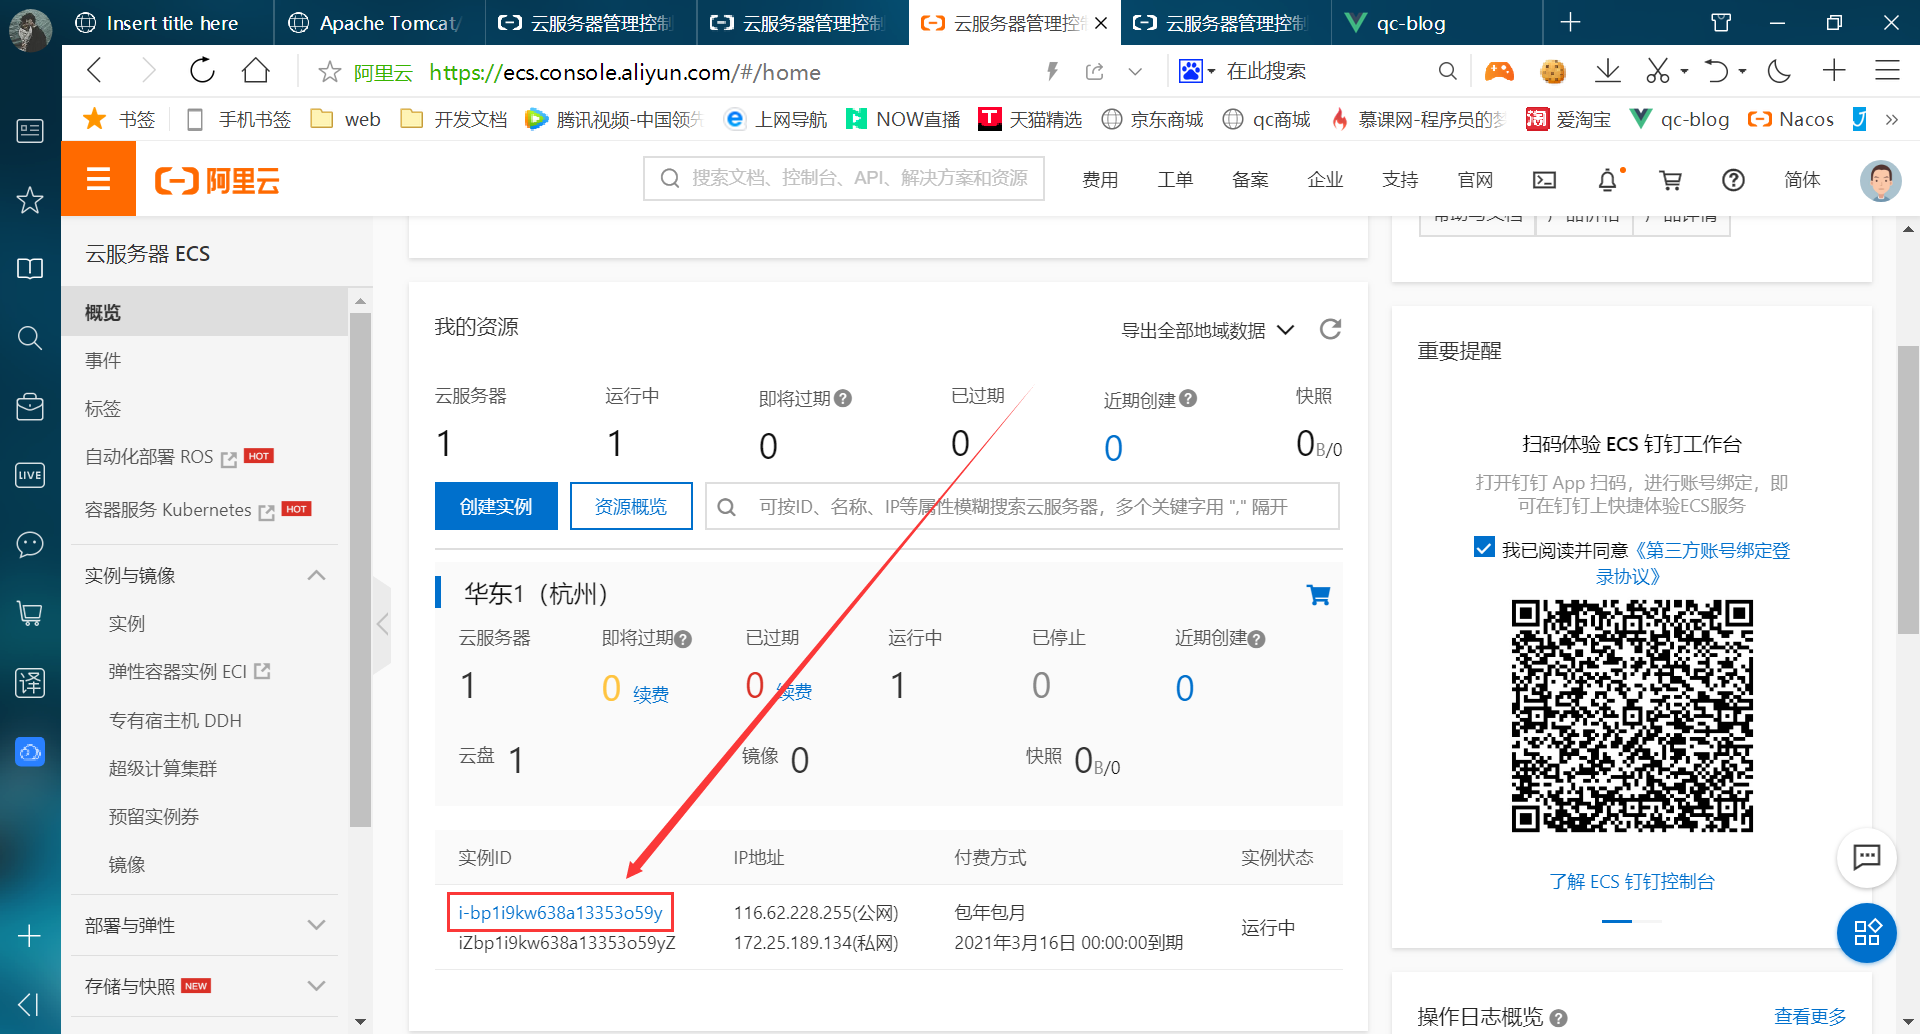Open the address bar dropdown arrow

(x=1135, y=72)
